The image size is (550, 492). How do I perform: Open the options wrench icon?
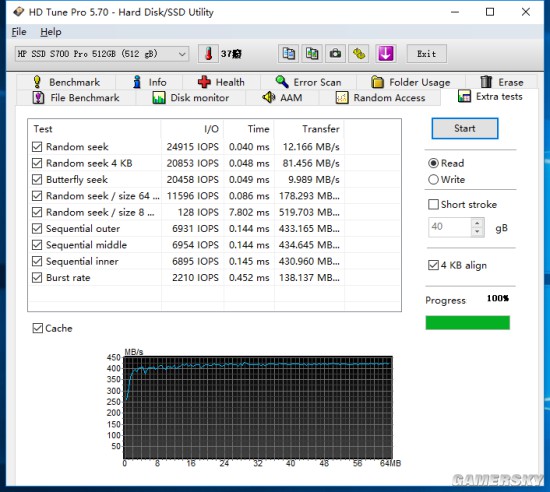pos(358,54)
